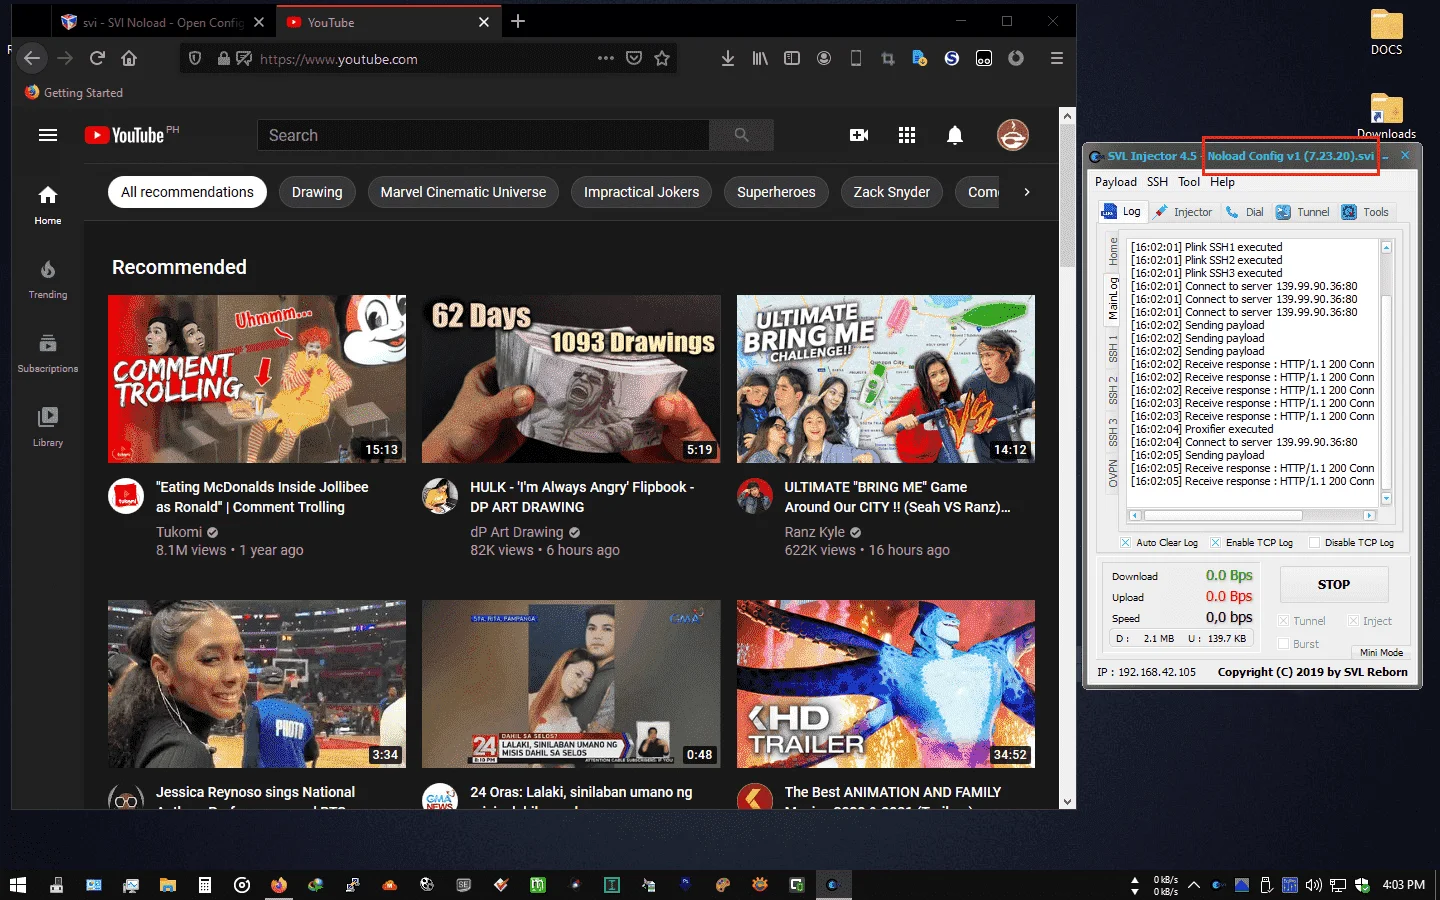This screenshot has height=900, width=1440.
Task: Toggle Firefox sidebars icon
Action: pos(792,58)
